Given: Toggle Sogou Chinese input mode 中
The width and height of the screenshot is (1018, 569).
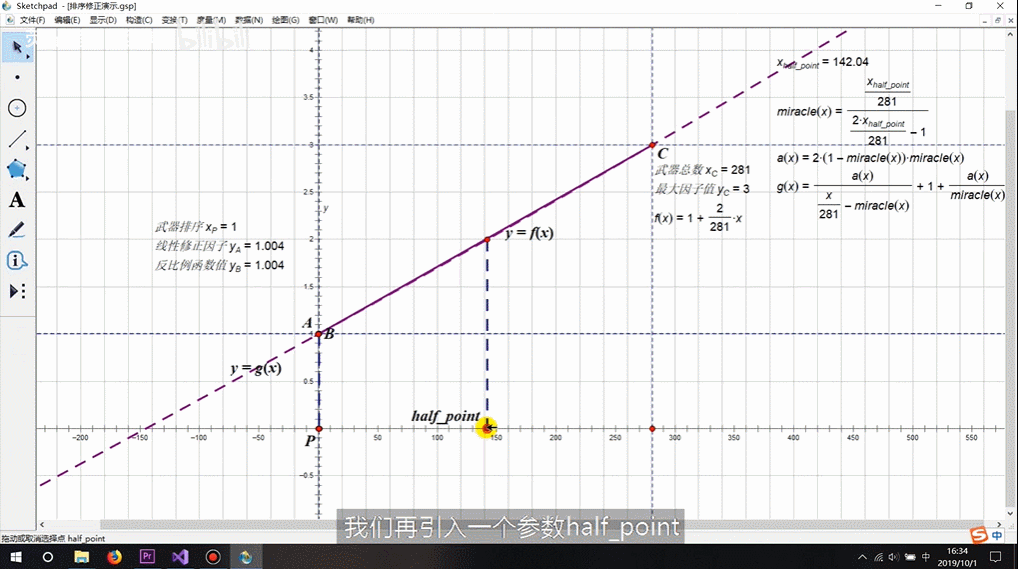Looking at the screenshot, I should [996, 535].
